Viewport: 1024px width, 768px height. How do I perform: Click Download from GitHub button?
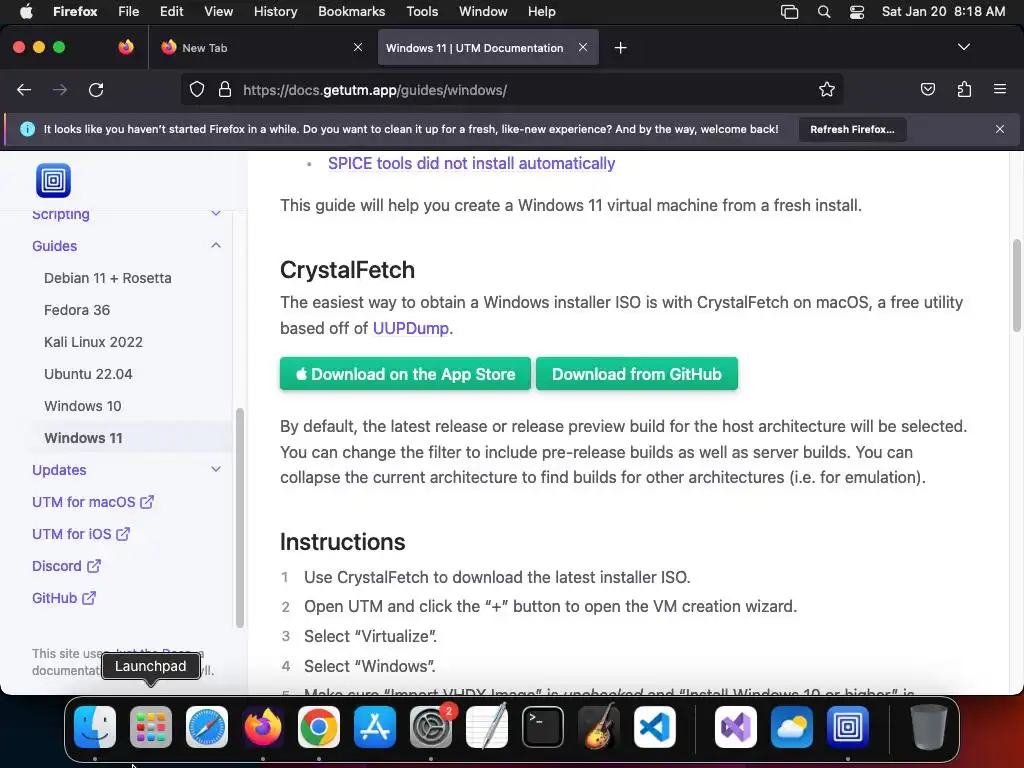pyautogui.click(x=637, y=374)
